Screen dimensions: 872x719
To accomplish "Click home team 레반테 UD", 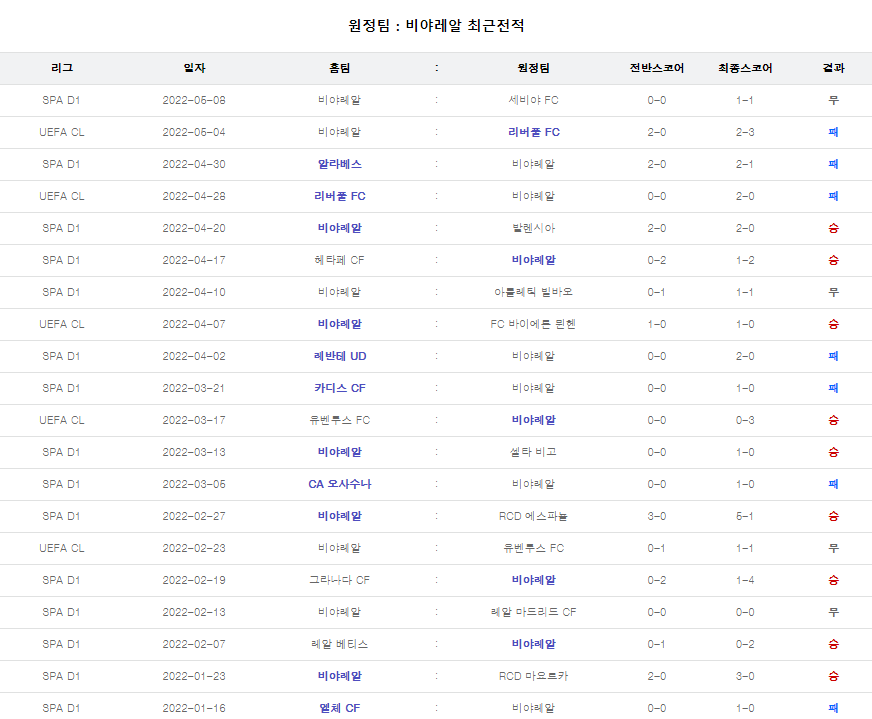I will coord(340,356).
